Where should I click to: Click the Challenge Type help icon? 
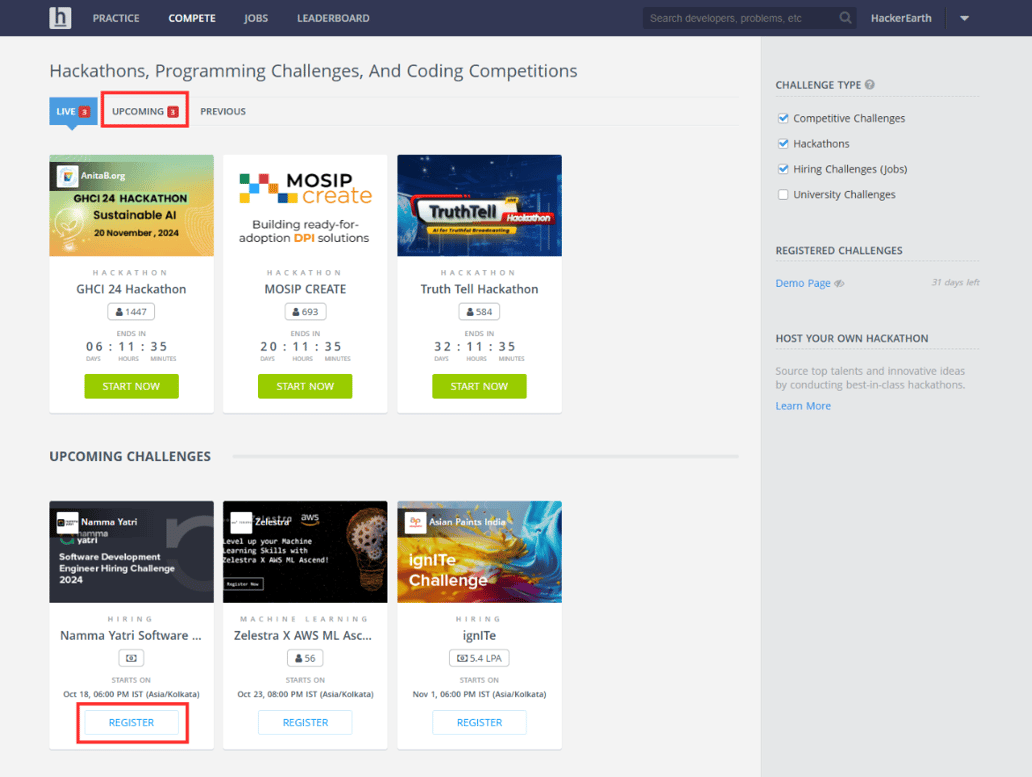point(869,85)
